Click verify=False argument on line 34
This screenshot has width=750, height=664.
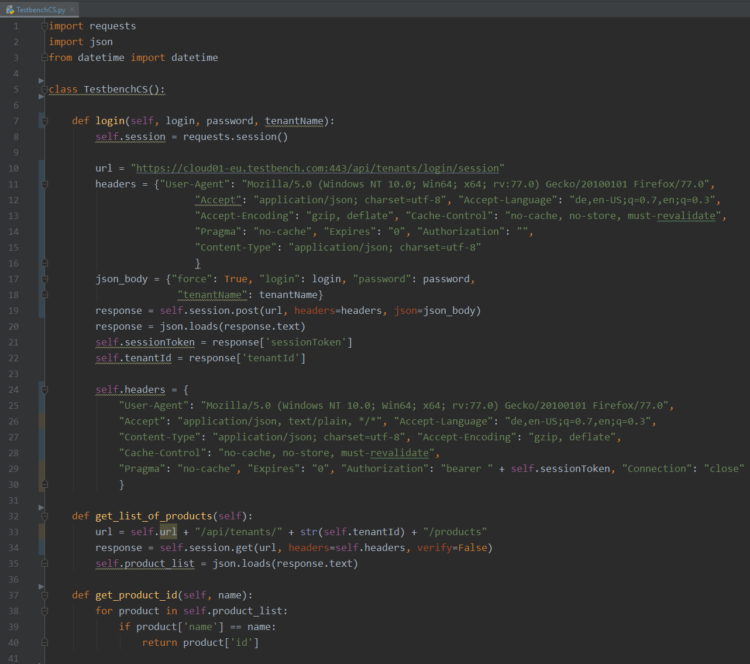pyautogui.click(x=452, y=548)
